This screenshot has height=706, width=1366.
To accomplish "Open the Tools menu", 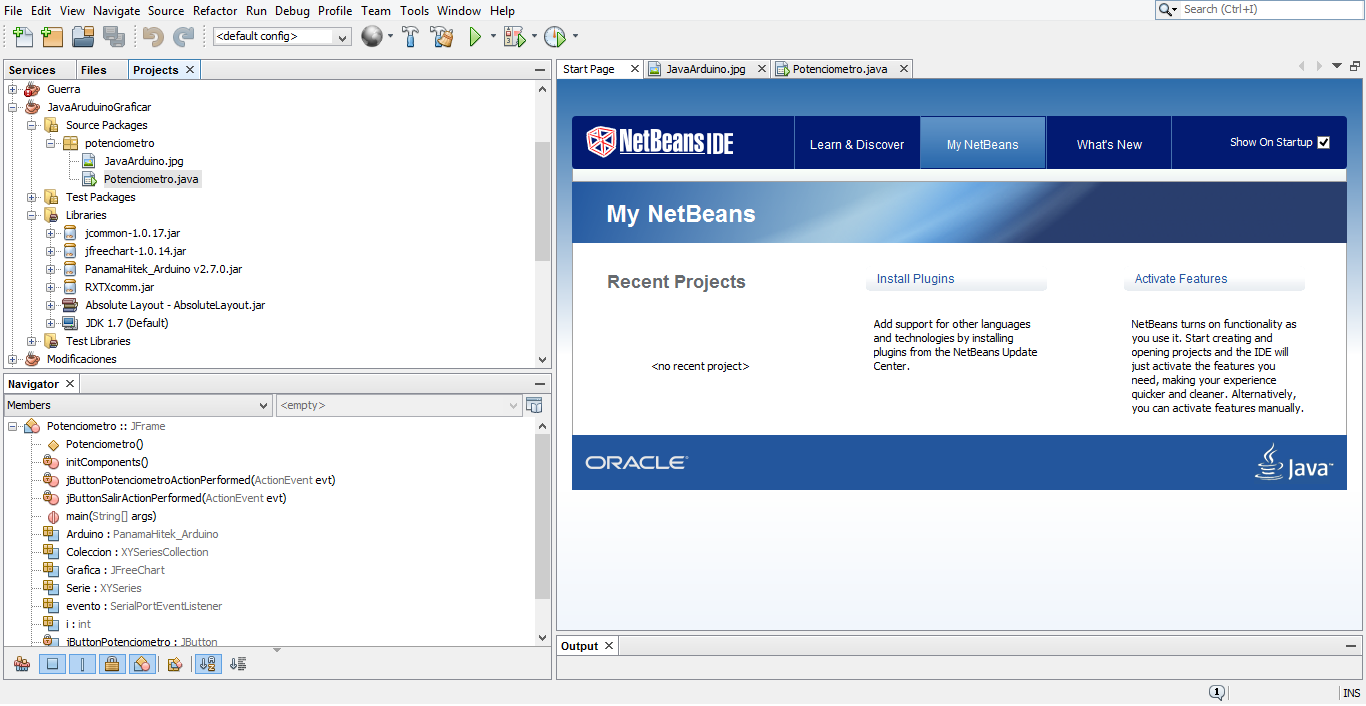I will tap(414, 11).
